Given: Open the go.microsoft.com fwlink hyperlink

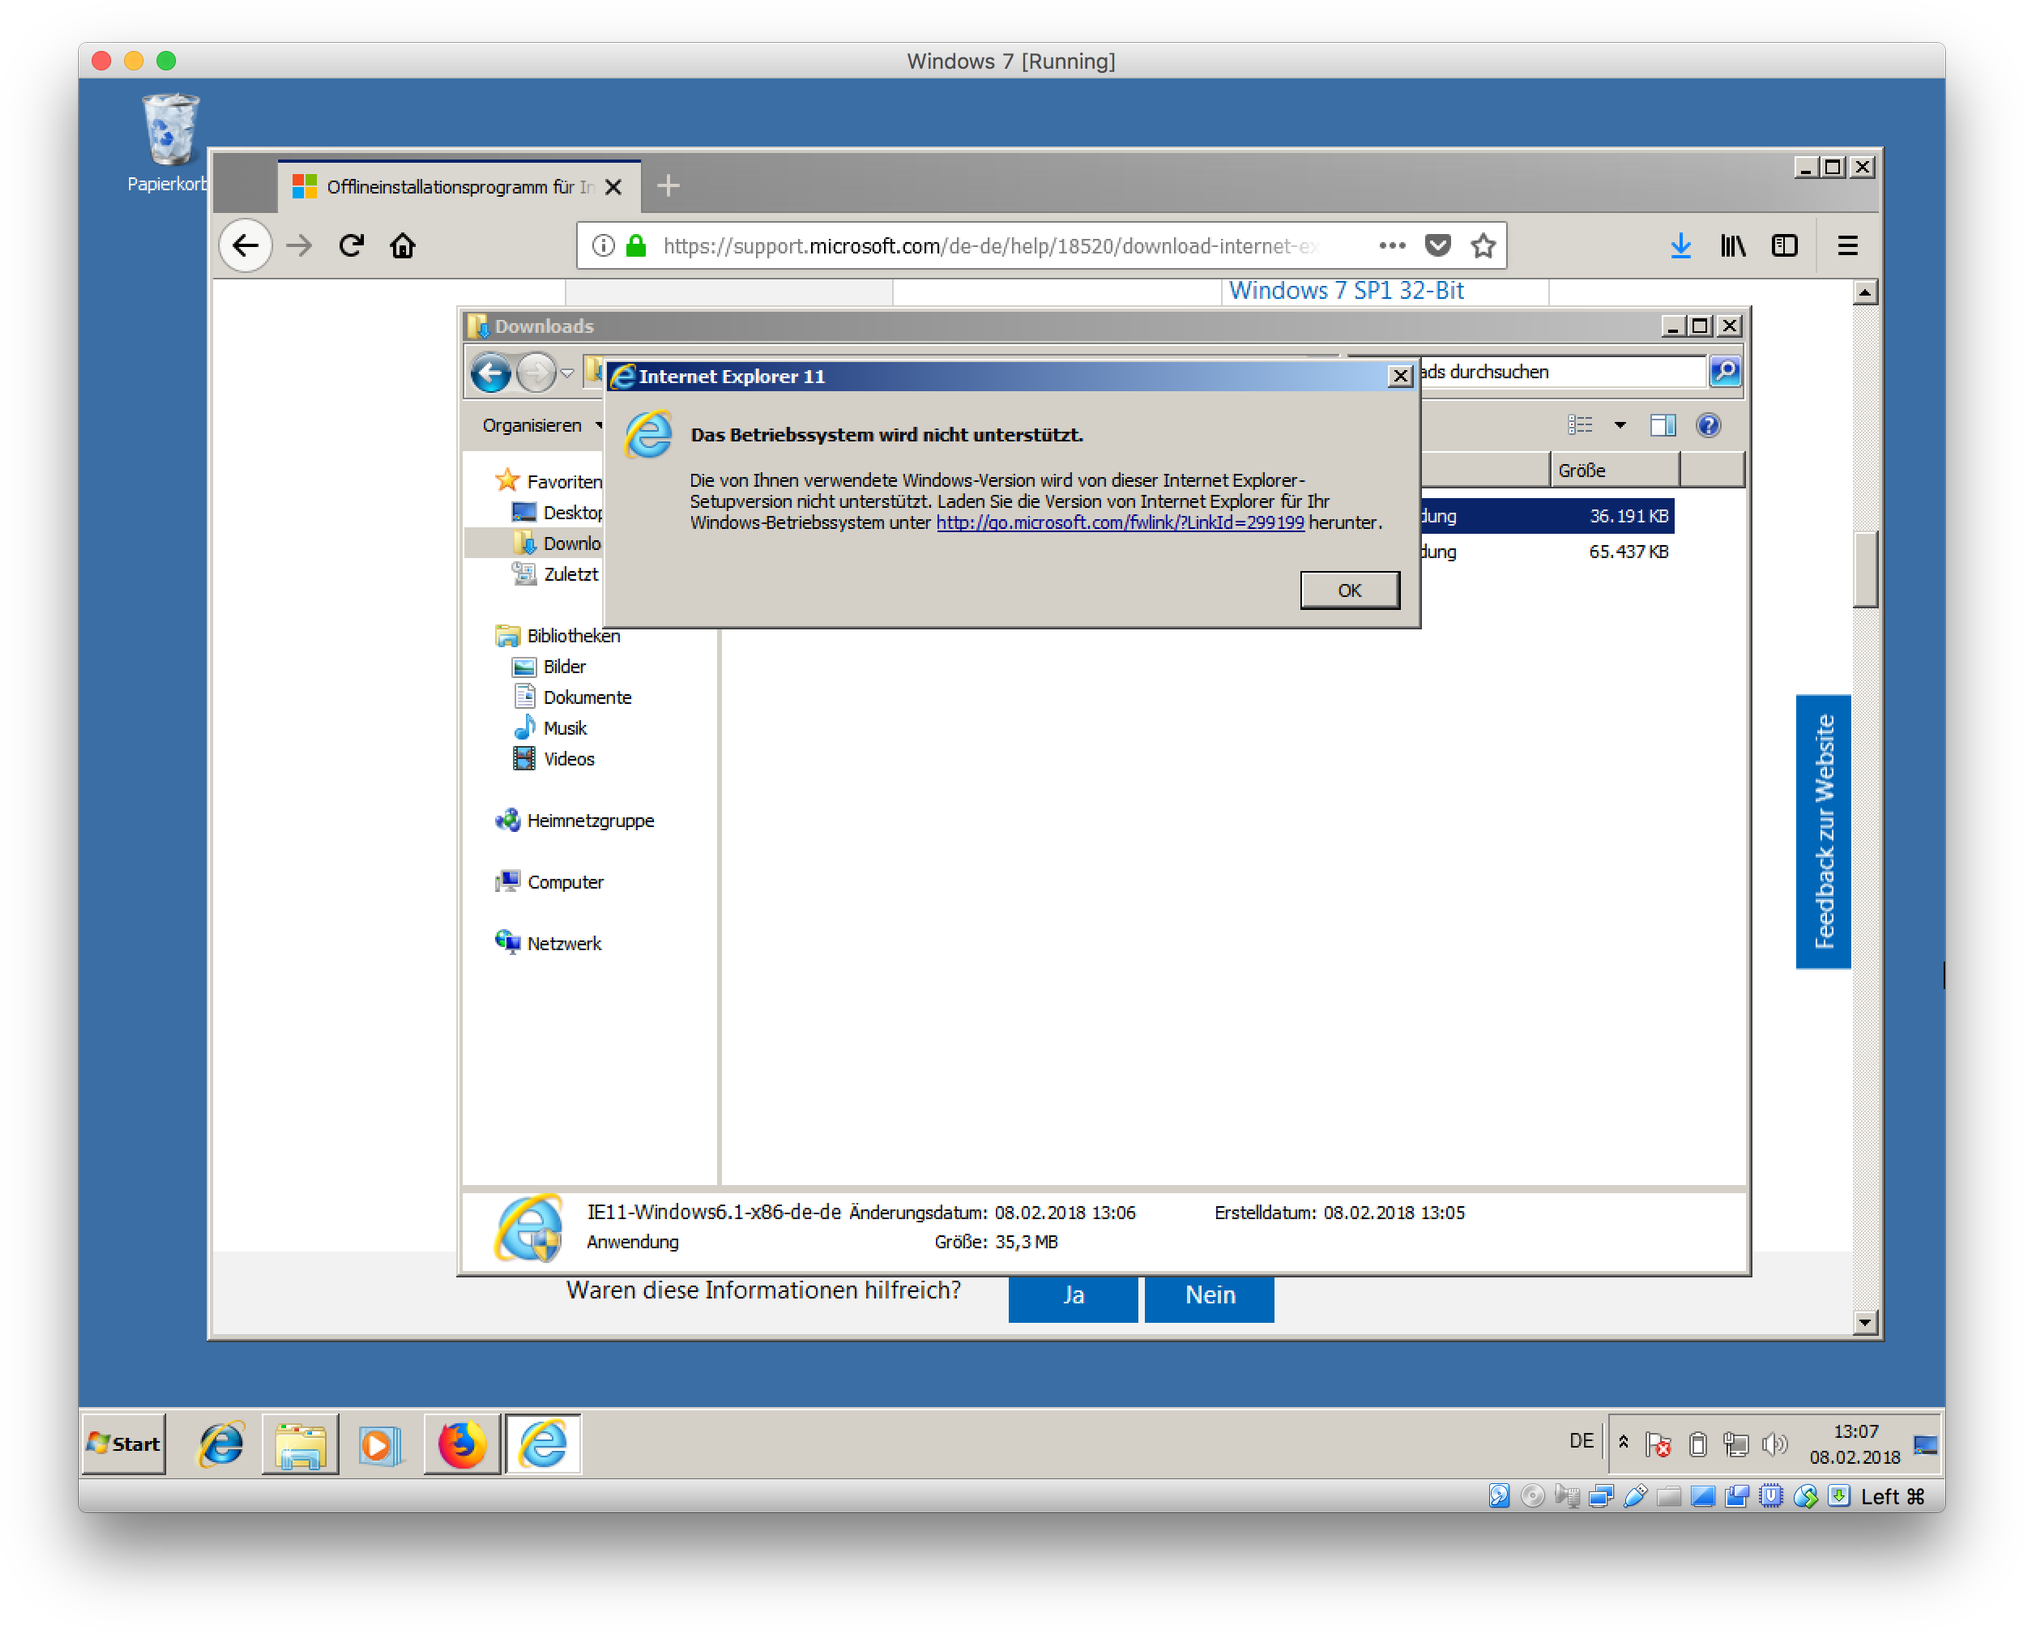Looking at the screenshot, I should (1119, 523).
